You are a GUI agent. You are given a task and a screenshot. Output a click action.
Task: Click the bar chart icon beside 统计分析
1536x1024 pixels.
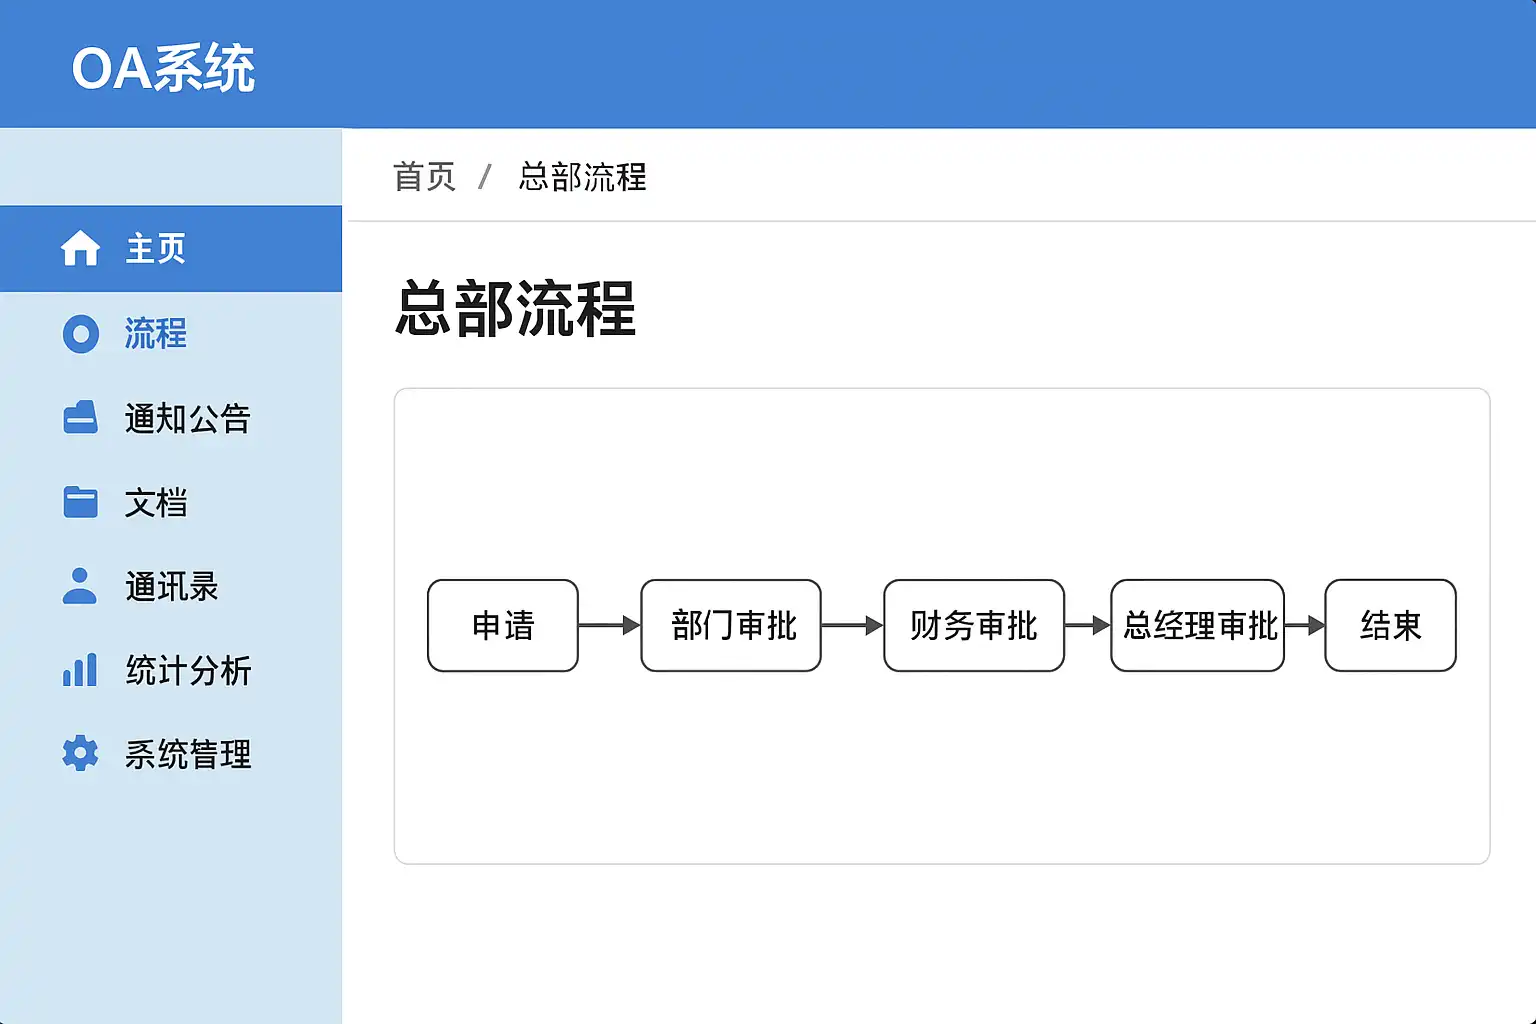(80, 670)
